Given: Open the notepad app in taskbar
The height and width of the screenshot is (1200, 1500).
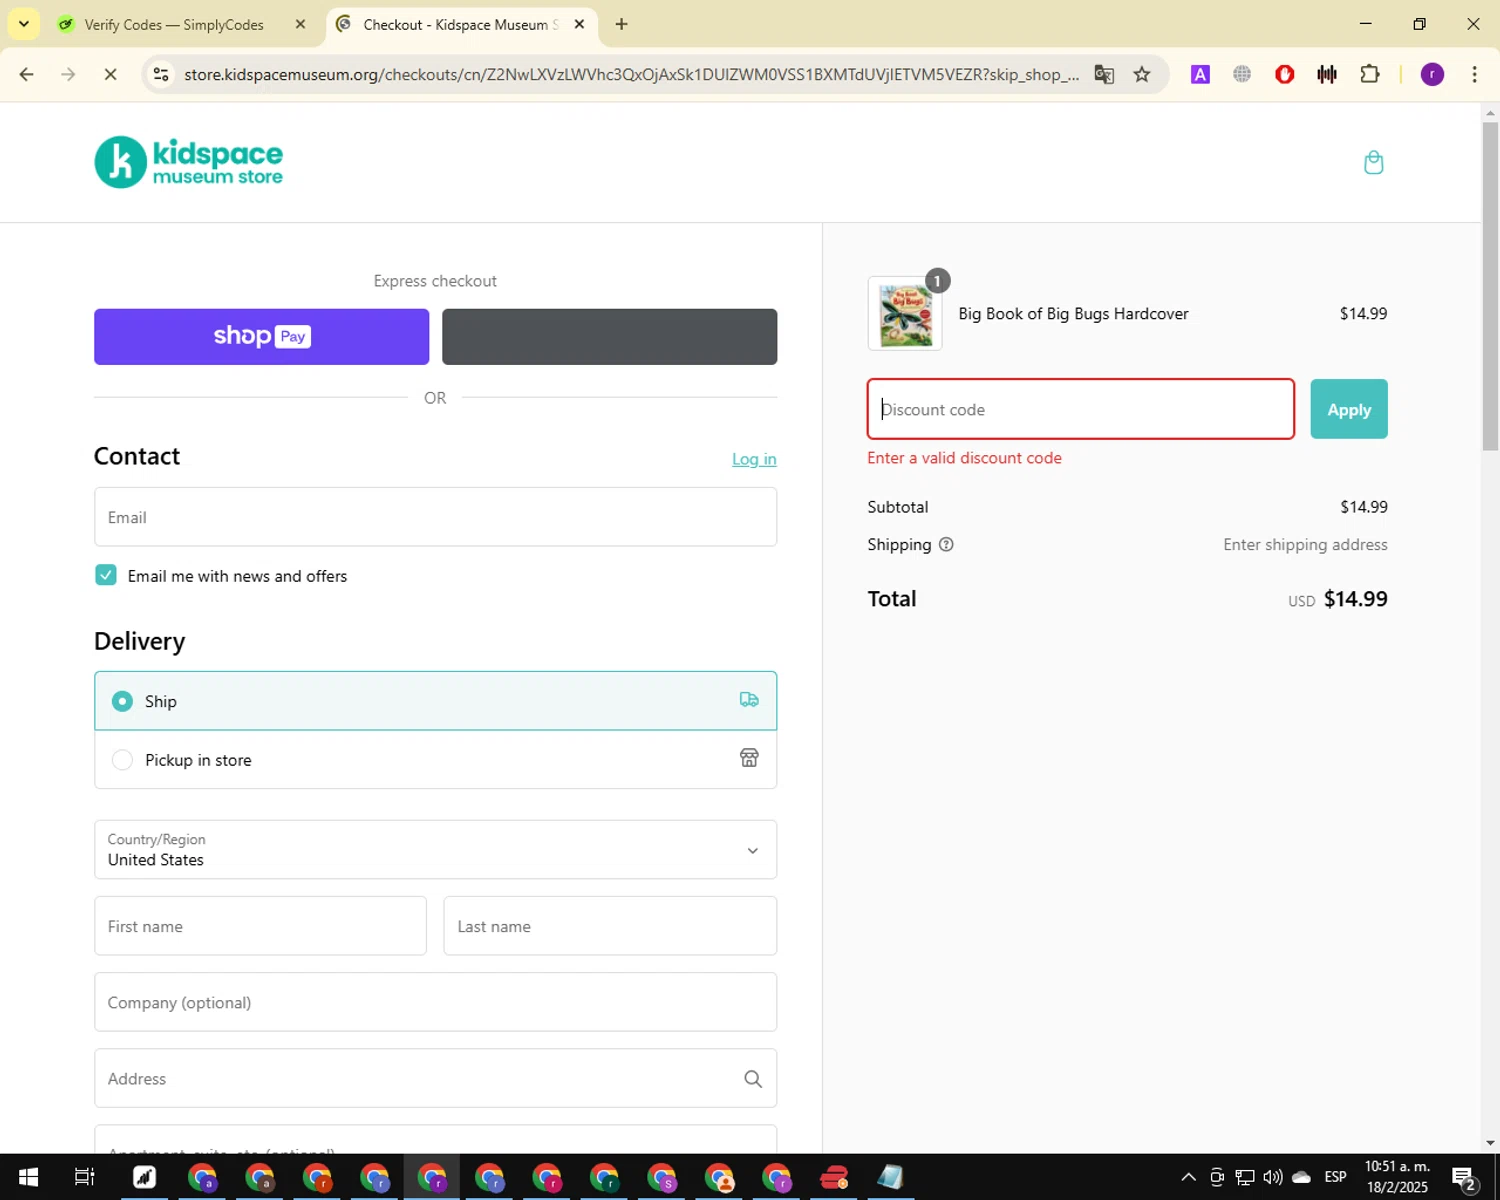Looking at the screenshot, I should coord(890,1177).
